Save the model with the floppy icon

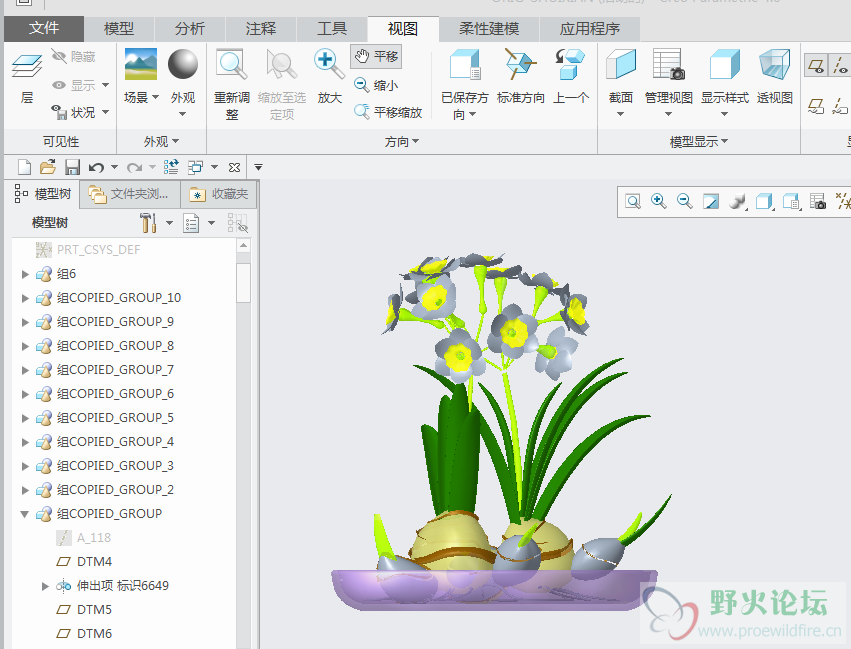point(72,167)
